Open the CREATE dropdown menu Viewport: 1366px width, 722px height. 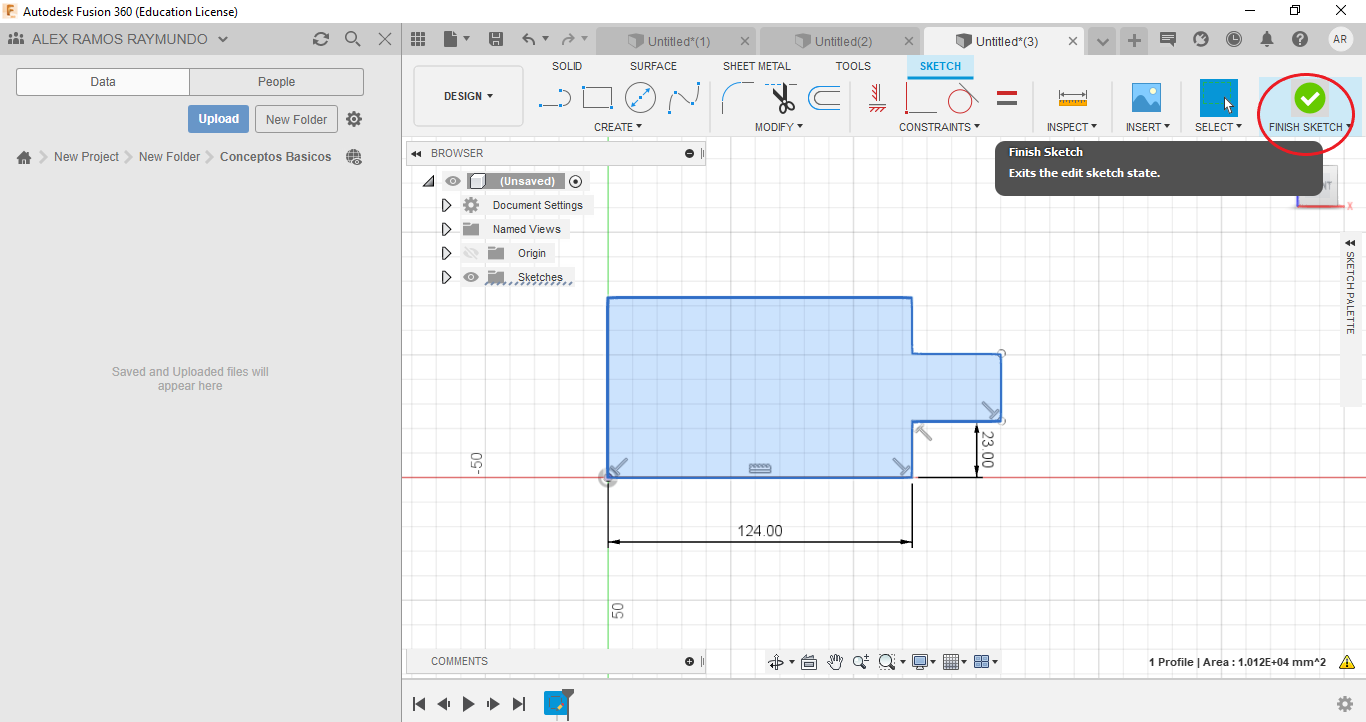tap(618, 127)
